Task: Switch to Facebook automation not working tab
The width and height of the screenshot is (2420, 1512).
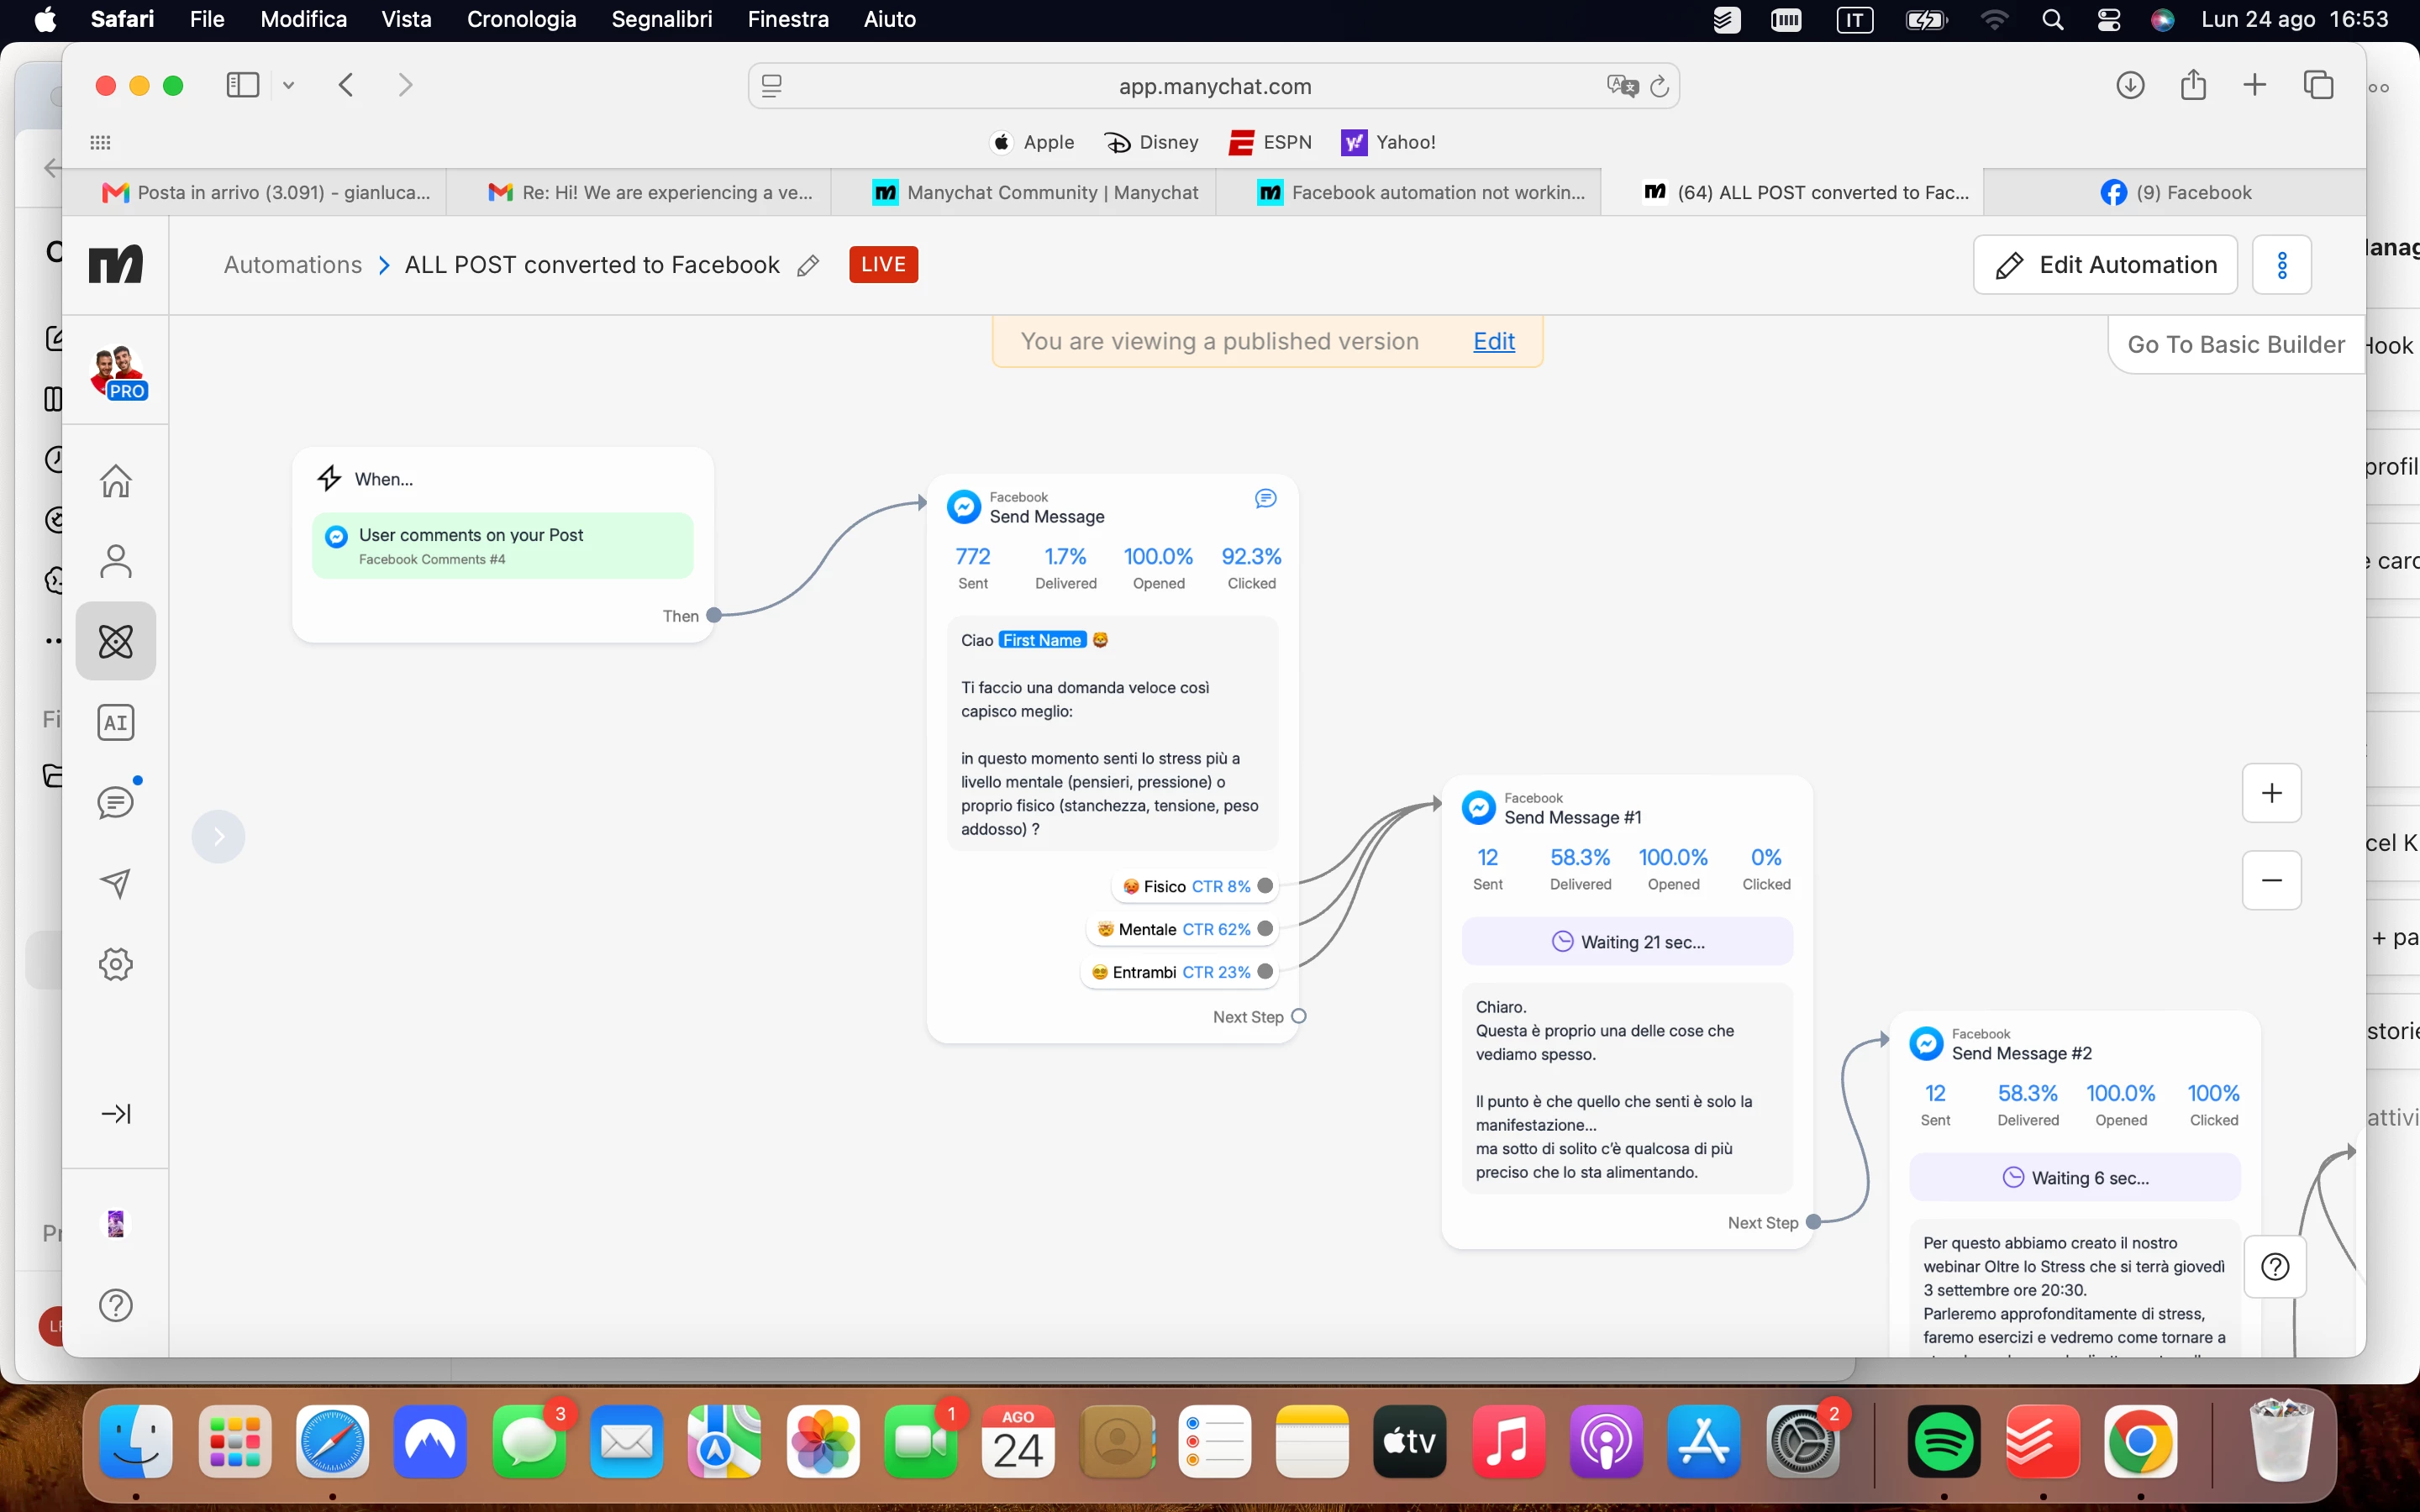Action: (x=1408, y=192)
